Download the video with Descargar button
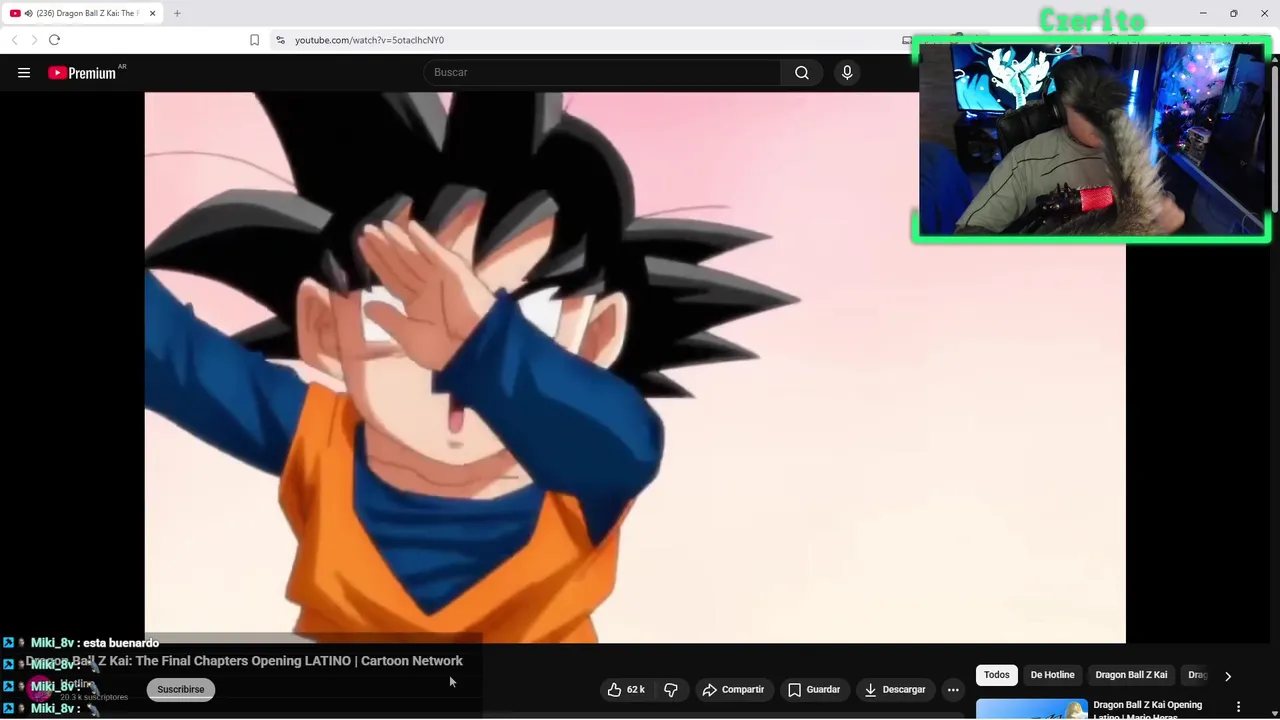 (x=895, y=689)
